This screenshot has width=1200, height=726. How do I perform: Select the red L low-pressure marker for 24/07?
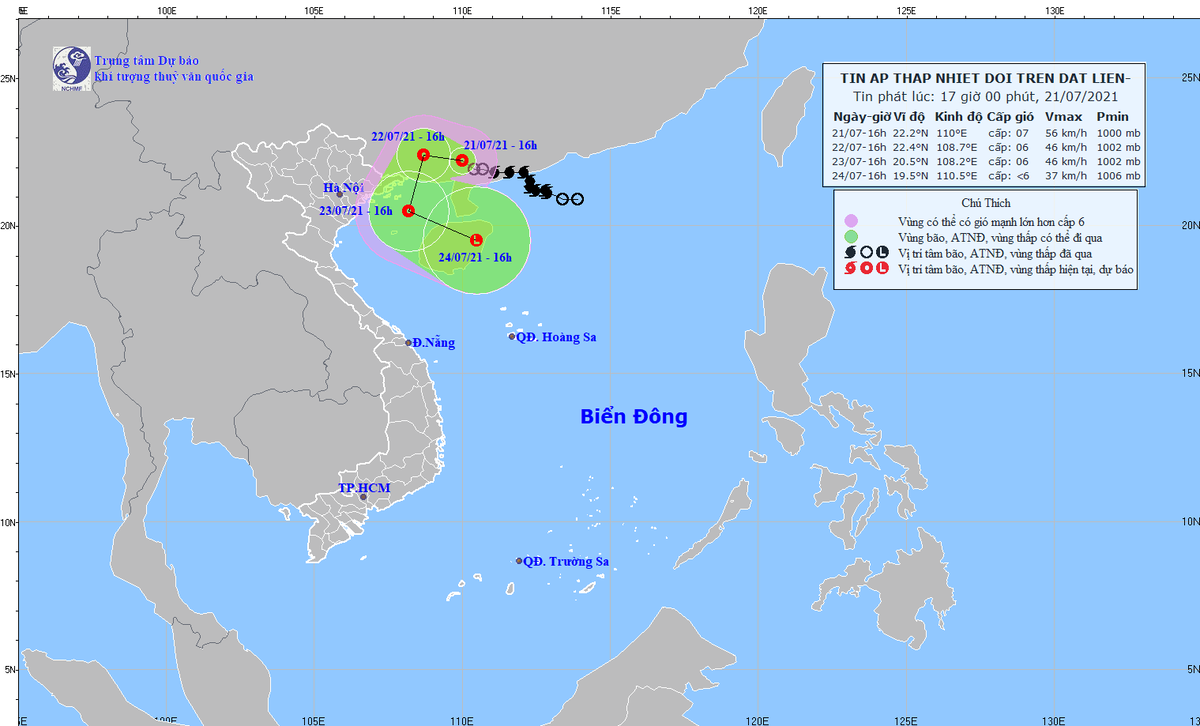pyautogui.click(x=476, y=239)
